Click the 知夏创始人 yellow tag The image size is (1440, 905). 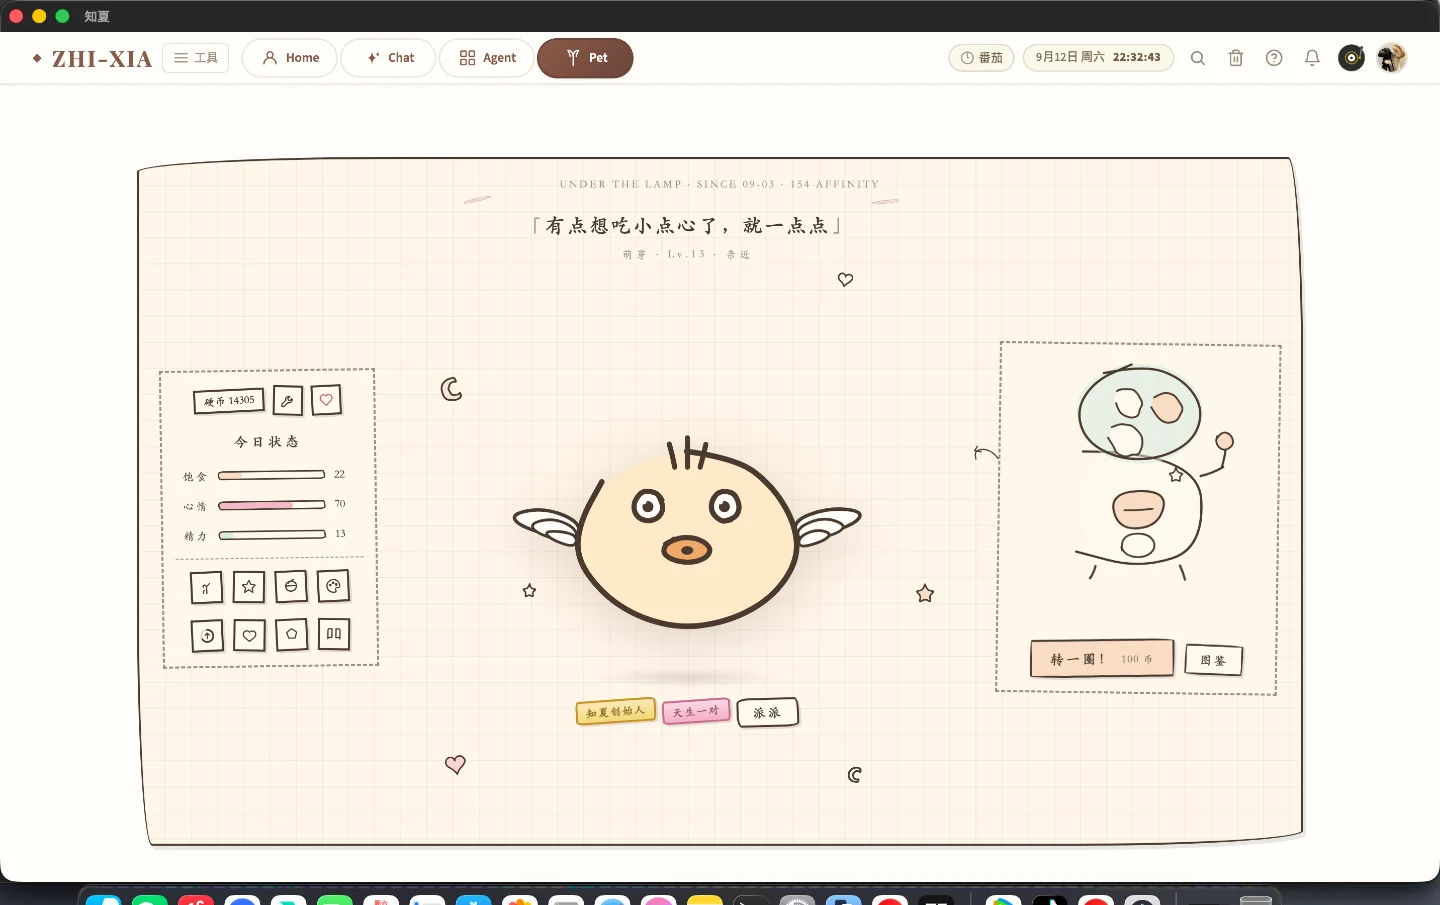coord(615,711)
